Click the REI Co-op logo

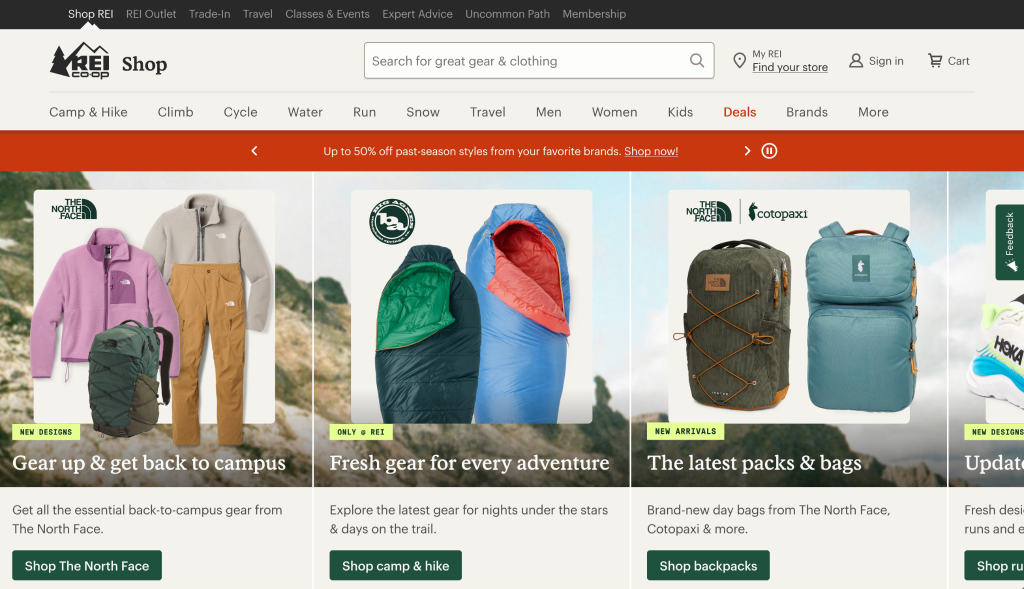(x=80, y=61)
